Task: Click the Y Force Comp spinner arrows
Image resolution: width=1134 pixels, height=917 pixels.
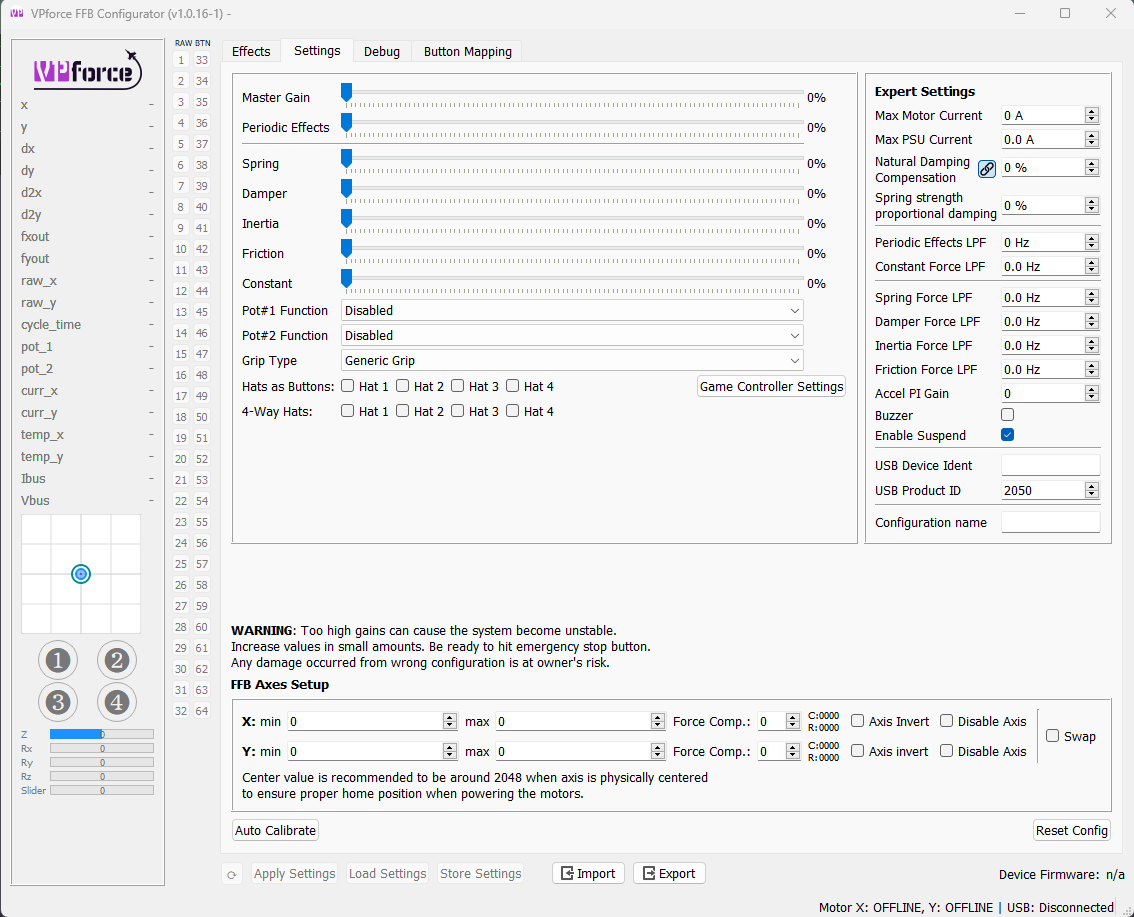Action: (x=793, y=751)
